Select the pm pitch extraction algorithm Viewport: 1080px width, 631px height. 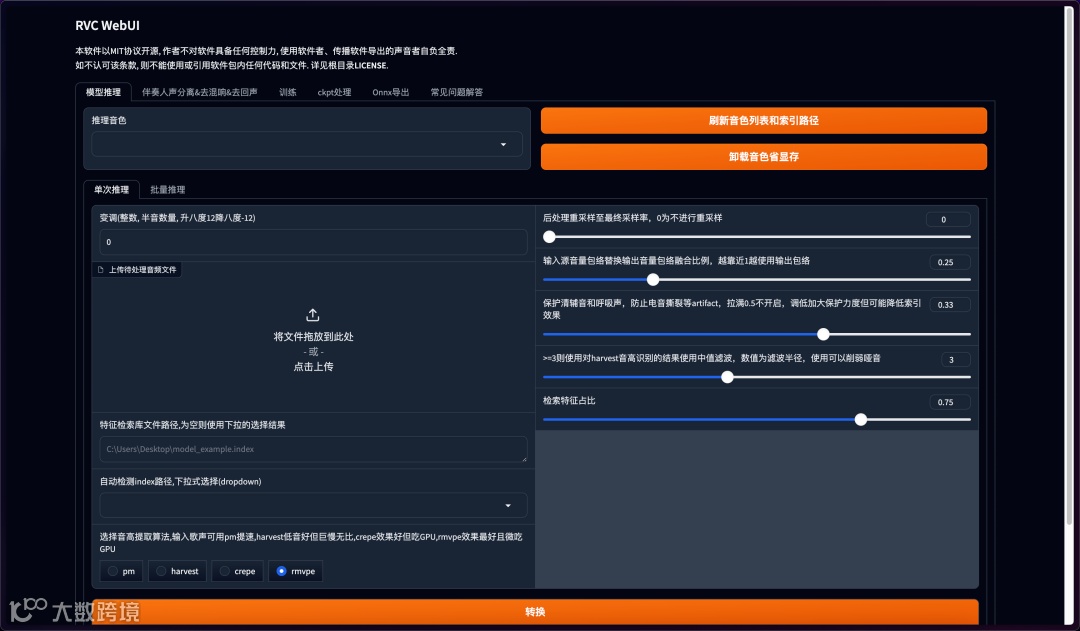(x=121, y=571)
